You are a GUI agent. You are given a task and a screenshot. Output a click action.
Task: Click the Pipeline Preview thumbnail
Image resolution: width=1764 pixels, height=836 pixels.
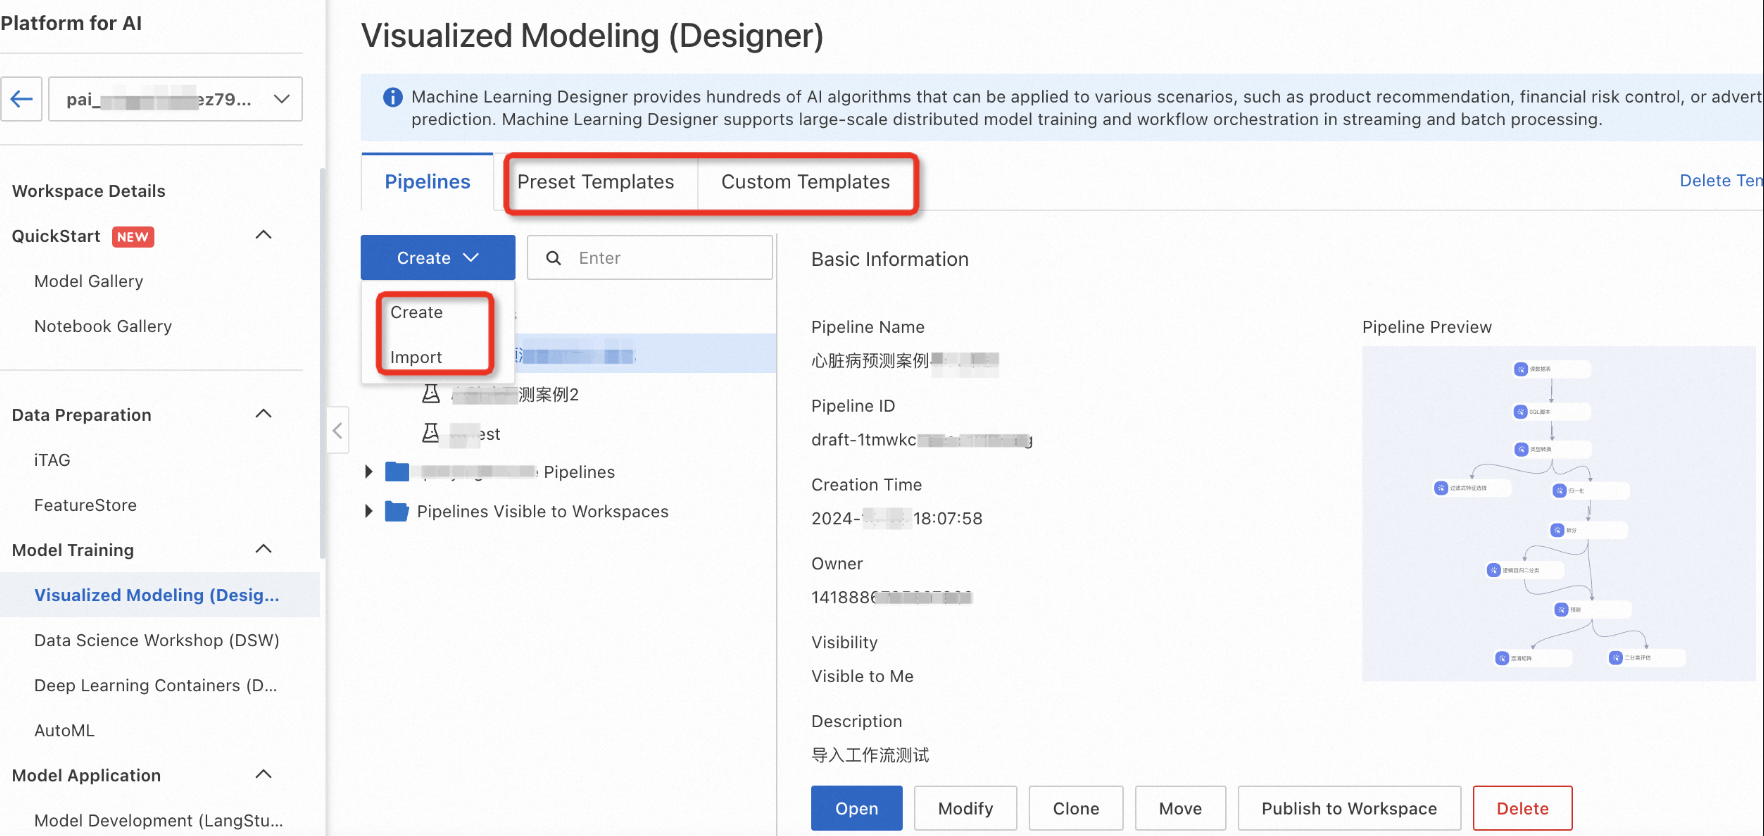tap(1558, 514)
